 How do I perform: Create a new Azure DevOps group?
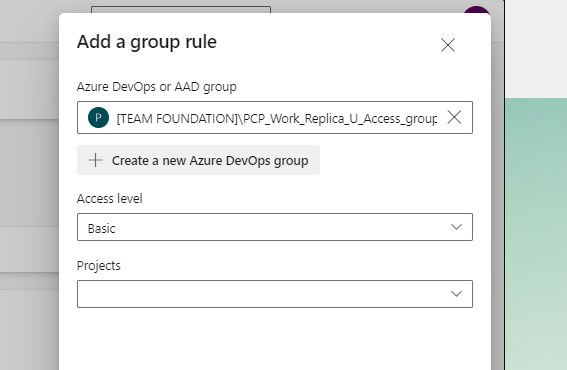198,160
